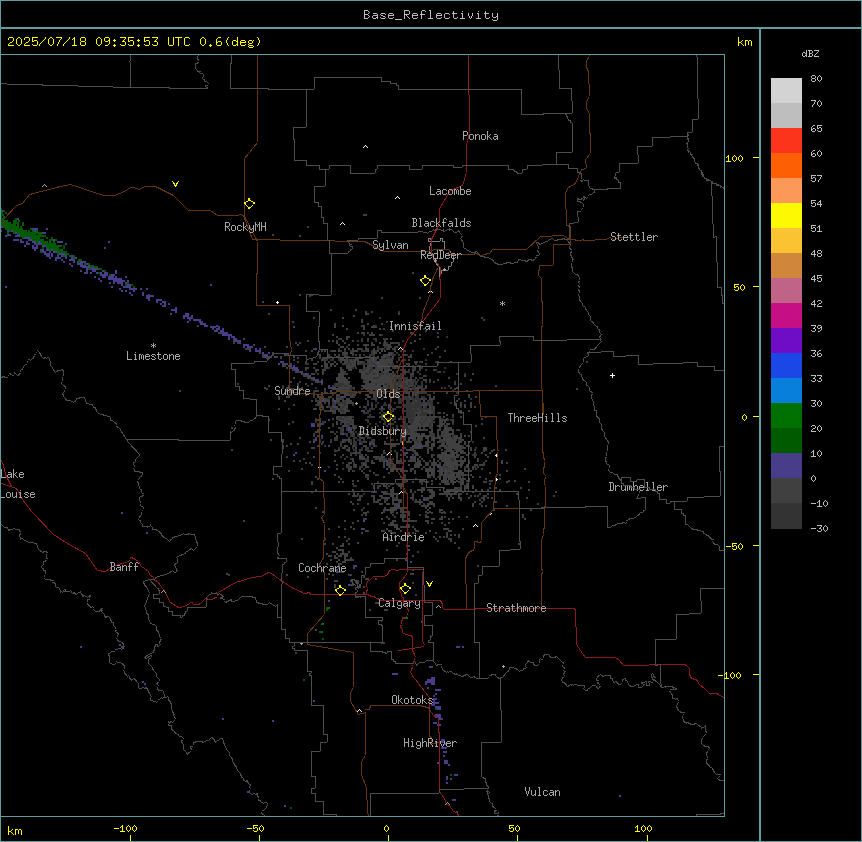Click the Sundre label
This screenshot has height=842, width=862.
tap(292, 391)
